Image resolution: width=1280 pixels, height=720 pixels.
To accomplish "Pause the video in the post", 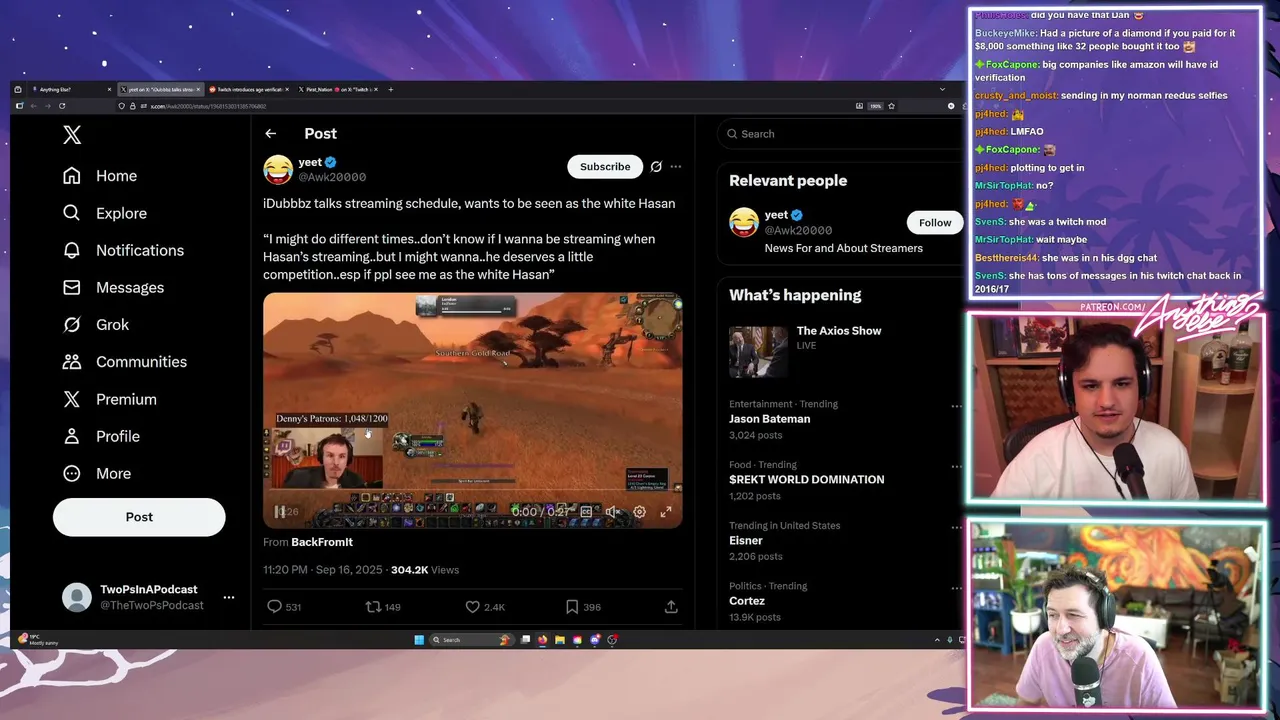I will [x=279, y=512].
